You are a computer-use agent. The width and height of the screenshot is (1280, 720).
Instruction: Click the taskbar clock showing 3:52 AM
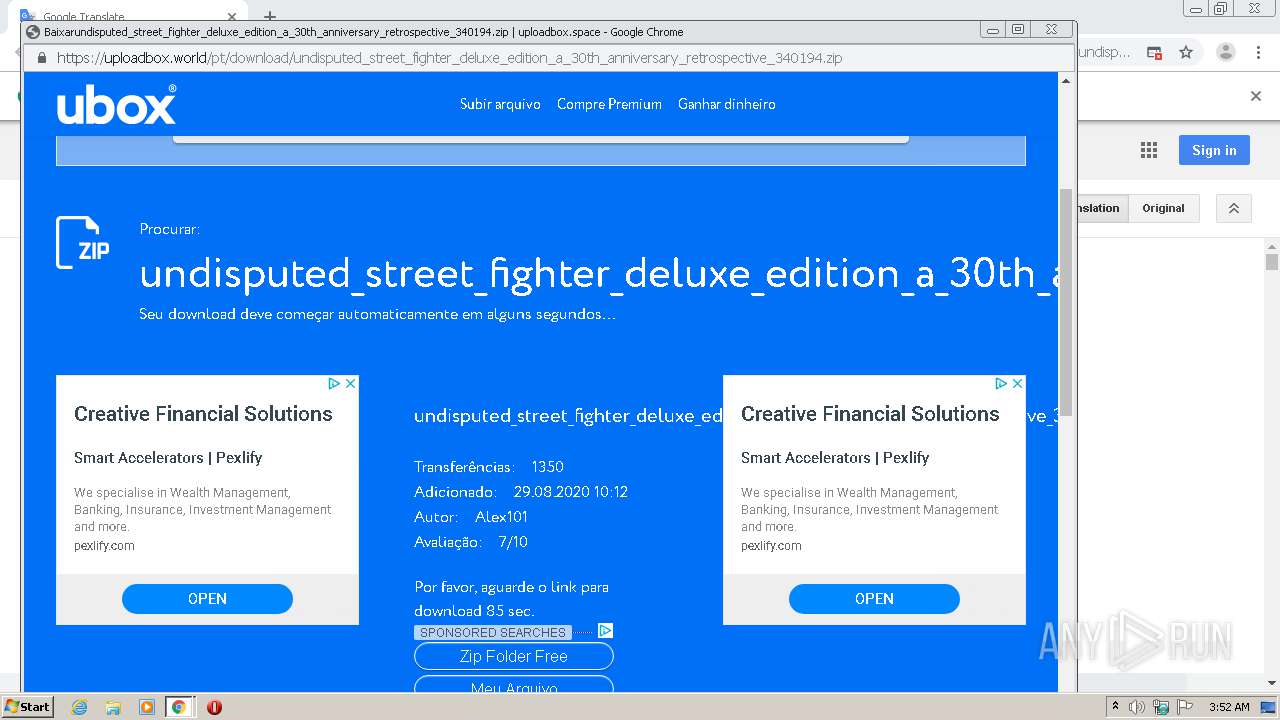[1229, 707]
